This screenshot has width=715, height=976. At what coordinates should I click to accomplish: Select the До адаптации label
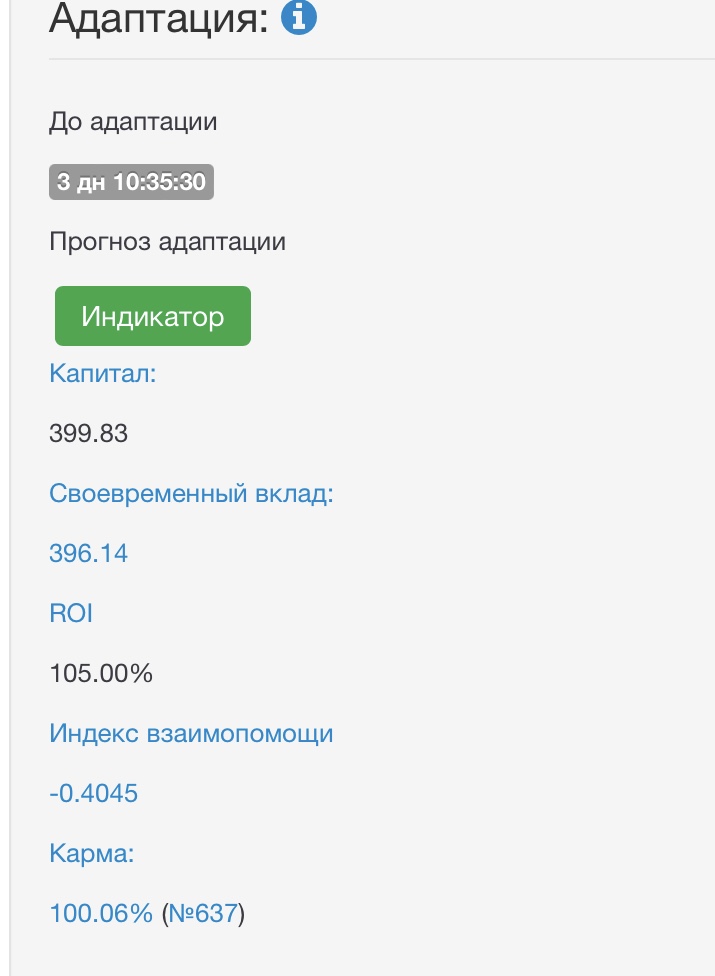(133, 123)
